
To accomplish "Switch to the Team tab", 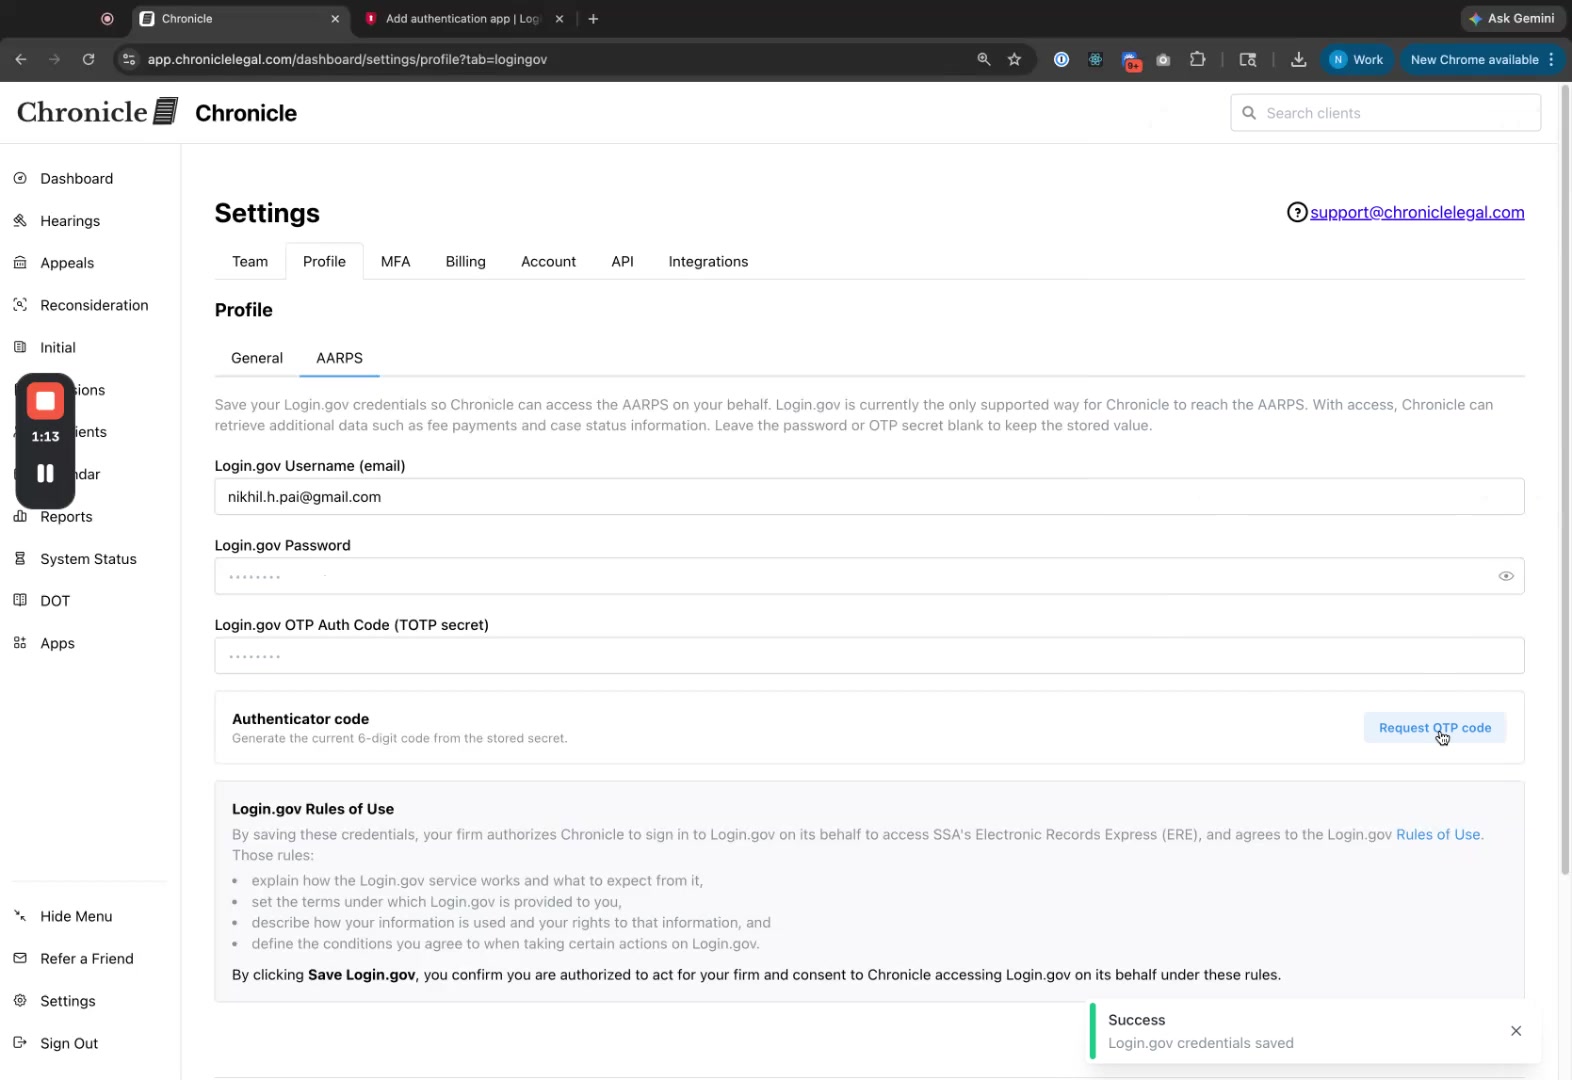I will [x=250, y=261].
